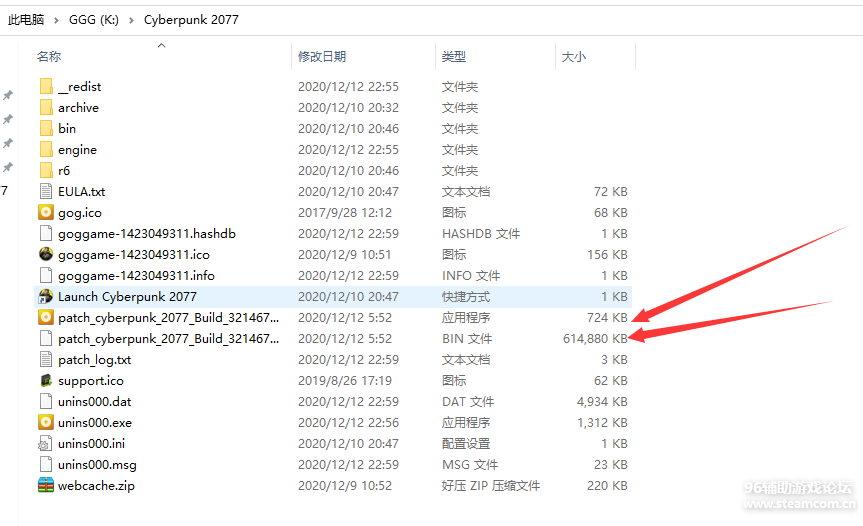863x526 pixels.
Task: Go to GGG (K:) drive breadcrumb
Action: tap(94, 19)
